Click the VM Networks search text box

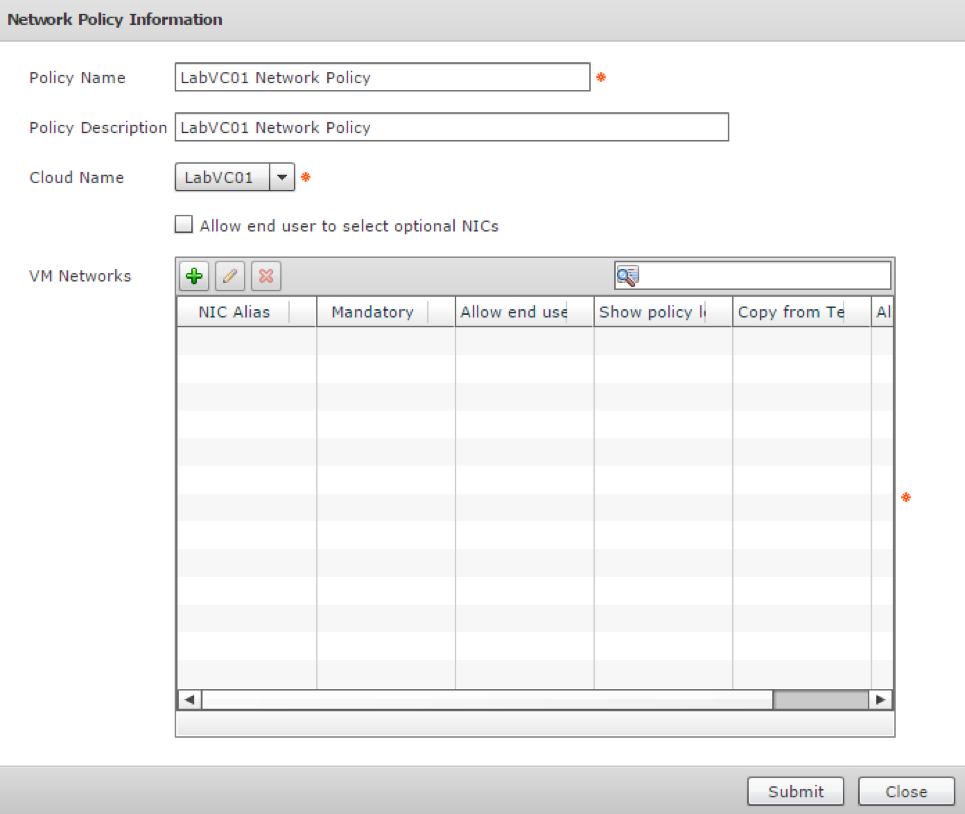pos(765,276)
